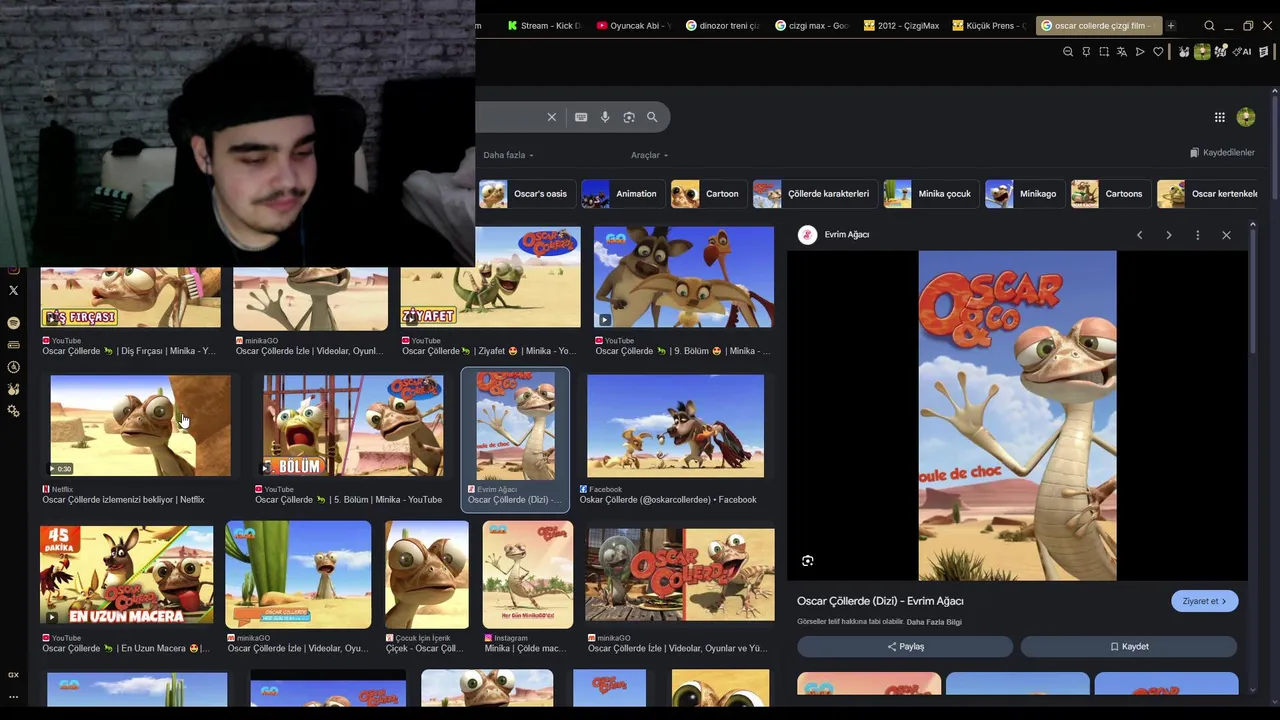Bookmark page with the heart icon

[1158, 52]
